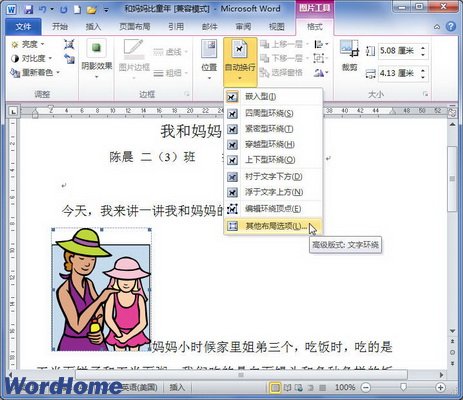Click the zoom out minus button
Screen dimensions: 463x400
(366, 388)
